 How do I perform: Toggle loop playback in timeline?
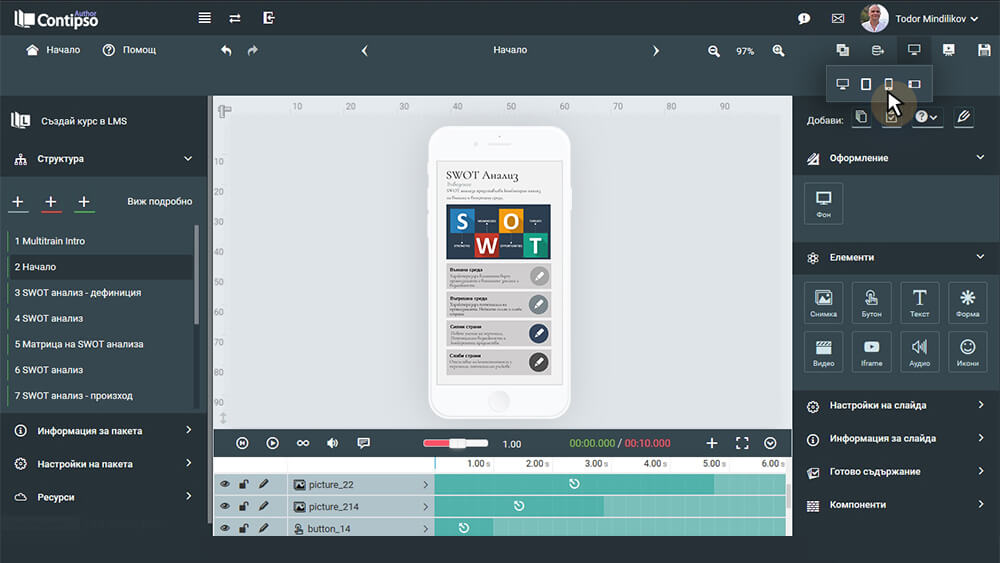point(303,443)
